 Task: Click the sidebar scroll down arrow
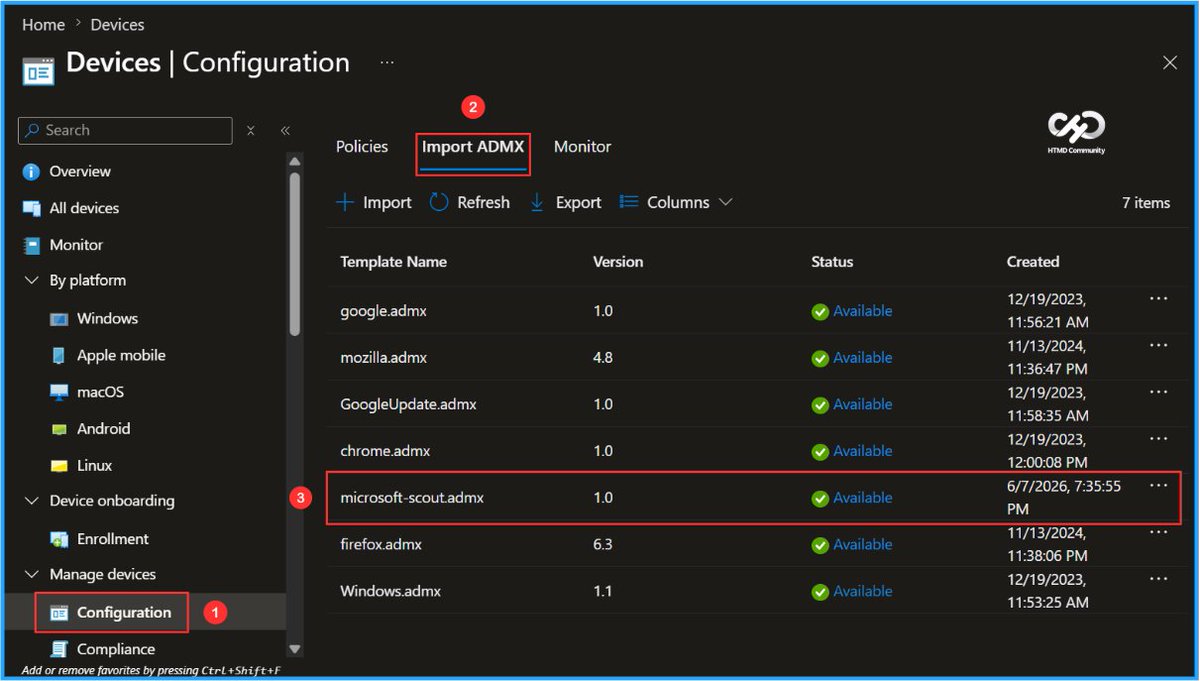pyautogui.click(x=295, y=649)
